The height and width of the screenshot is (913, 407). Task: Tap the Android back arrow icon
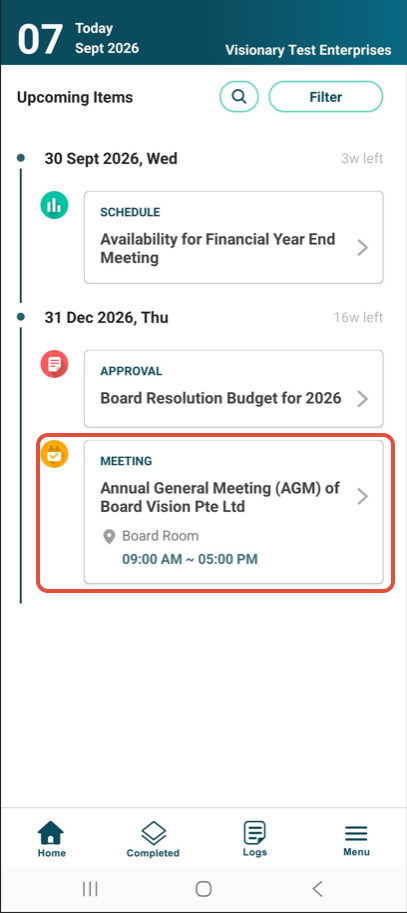[317, 889]
